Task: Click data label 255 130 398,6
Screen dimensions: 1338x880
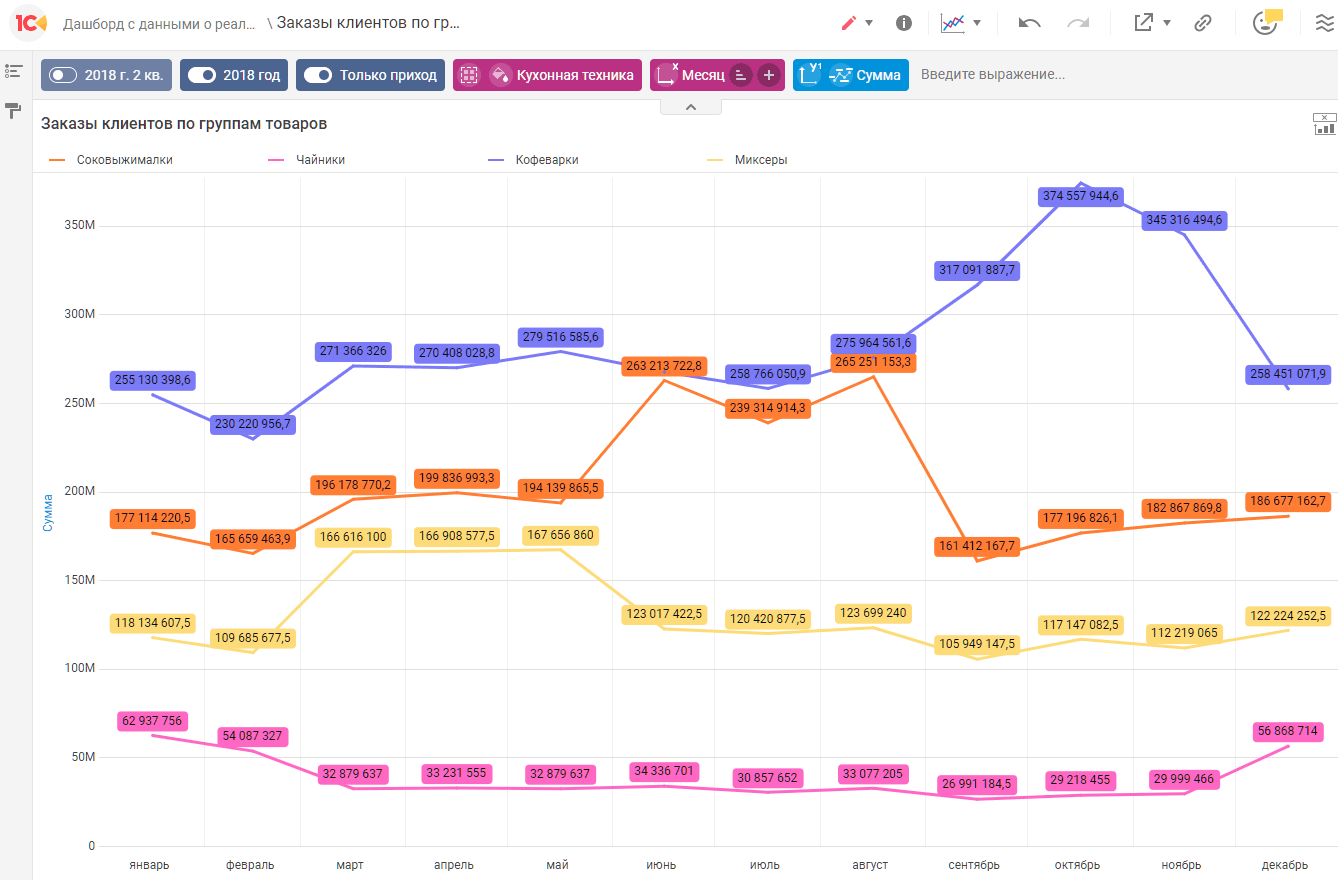Action: click(x=152, y=380)
